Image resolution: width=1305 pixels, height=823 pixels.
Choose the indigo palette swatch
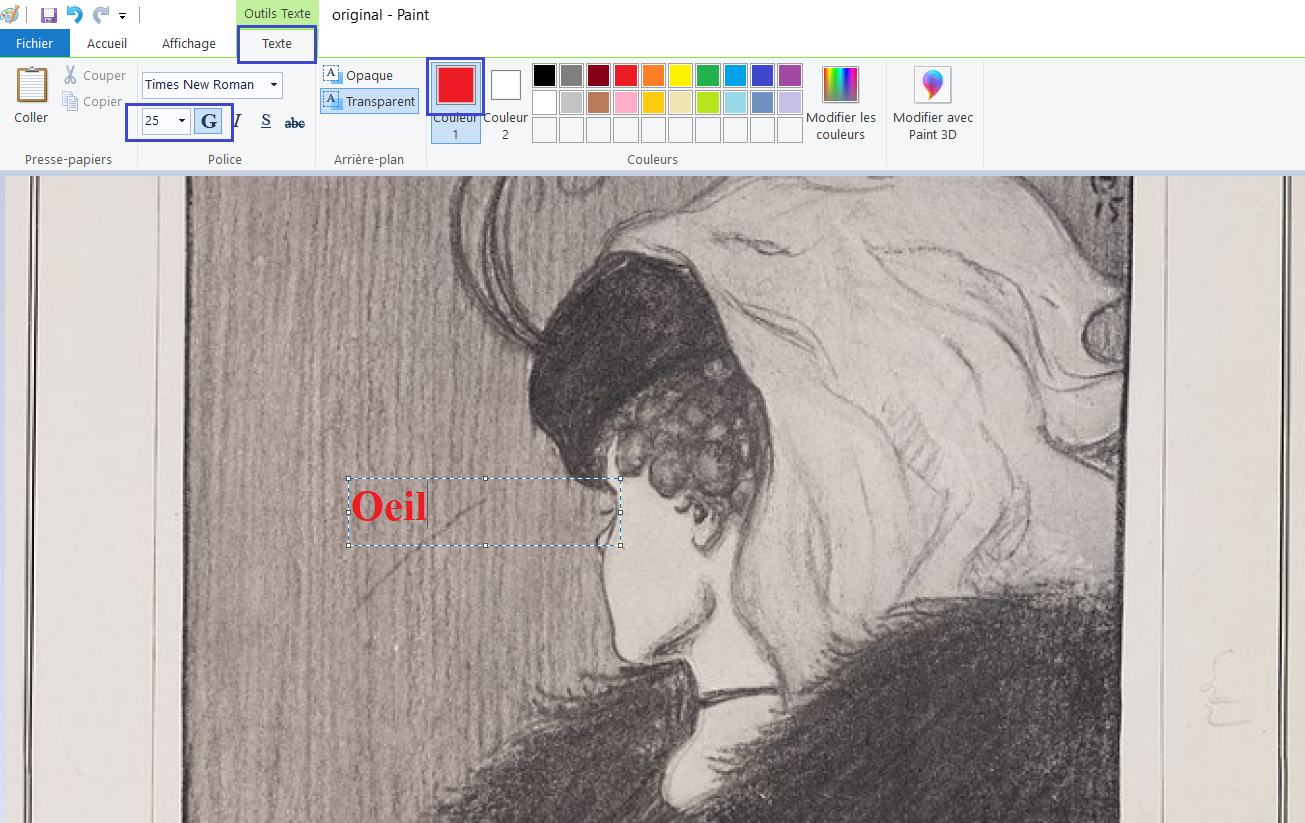[x=762, y=75]
